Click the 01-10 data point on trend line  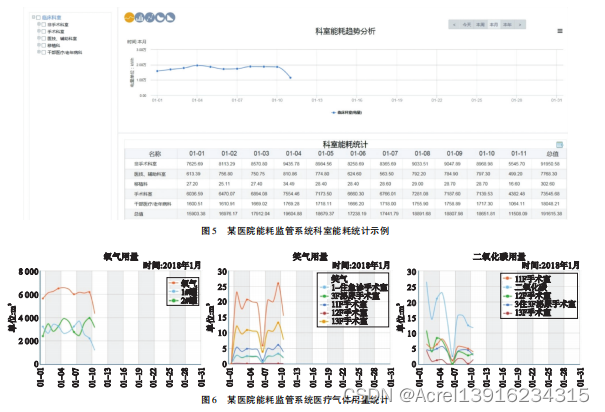coord(277,67)
